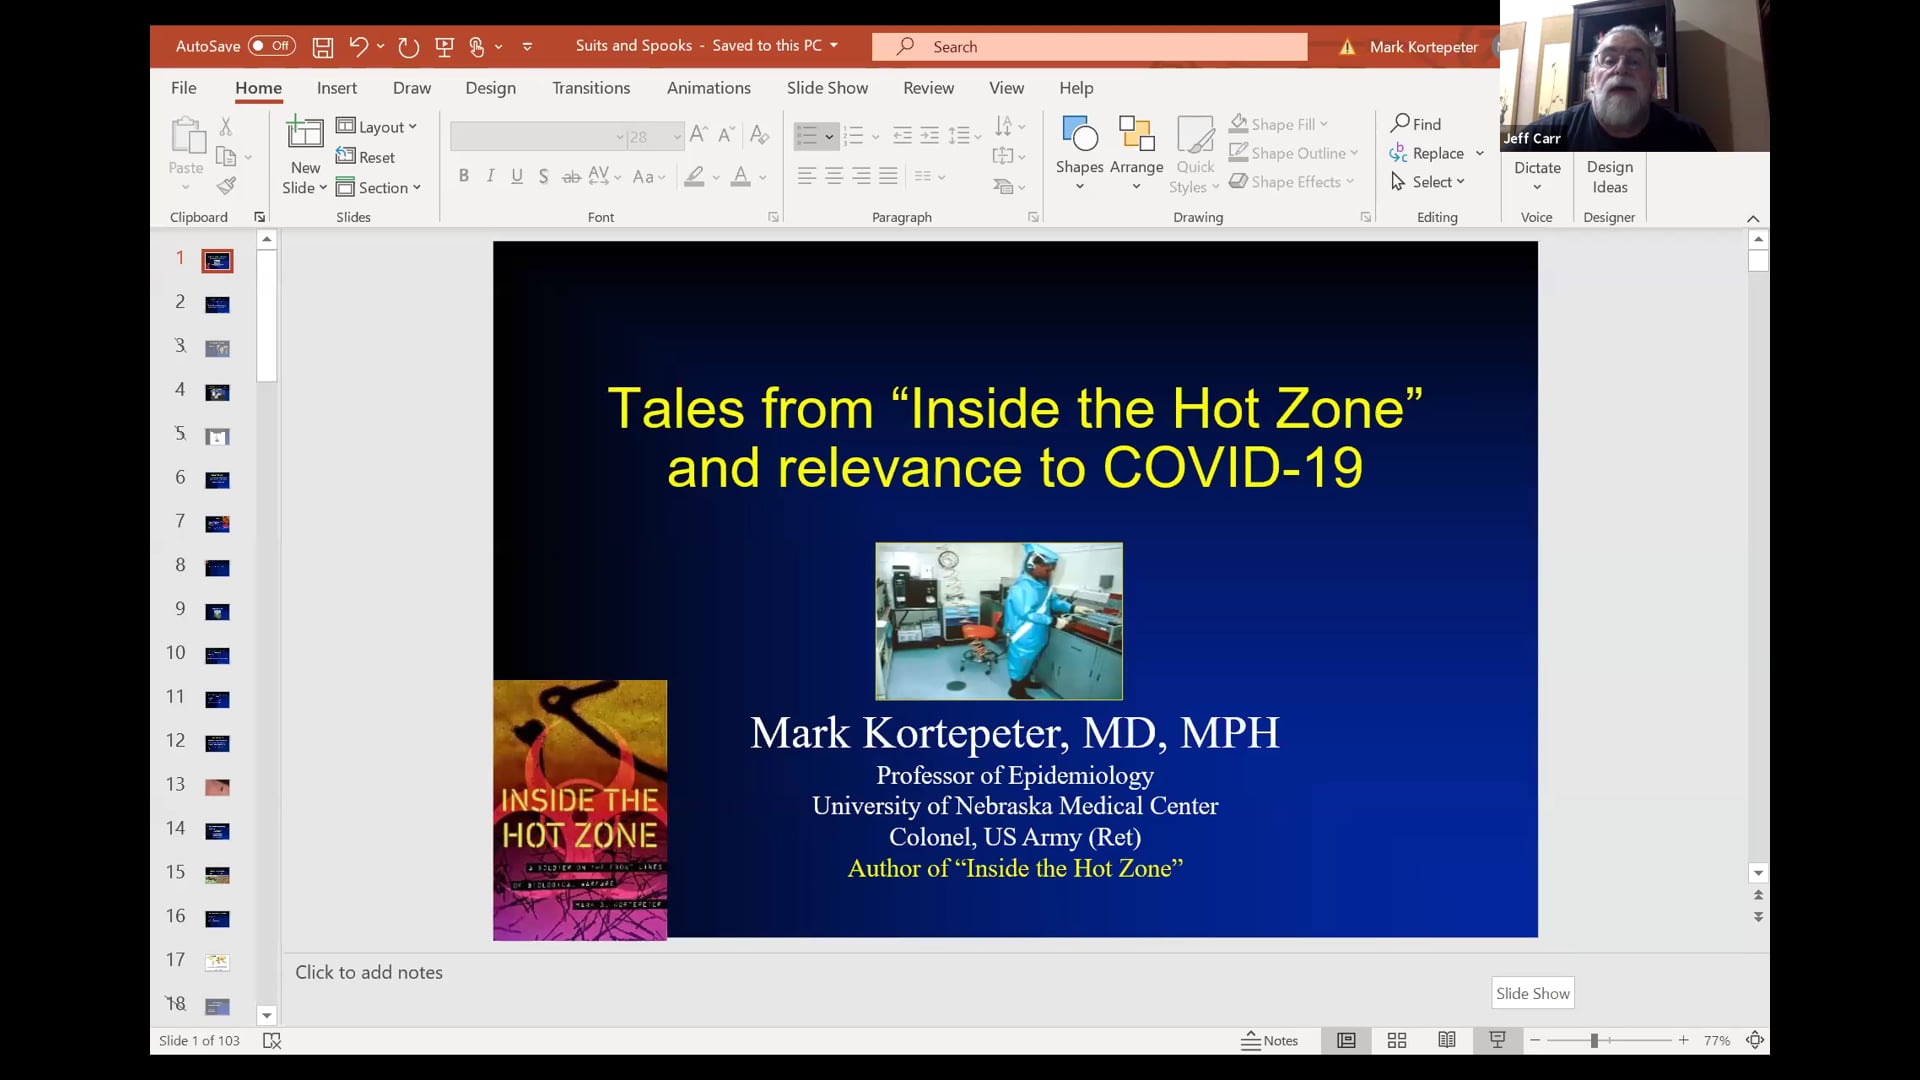Toggle Bold formatting button

point(463,177)
